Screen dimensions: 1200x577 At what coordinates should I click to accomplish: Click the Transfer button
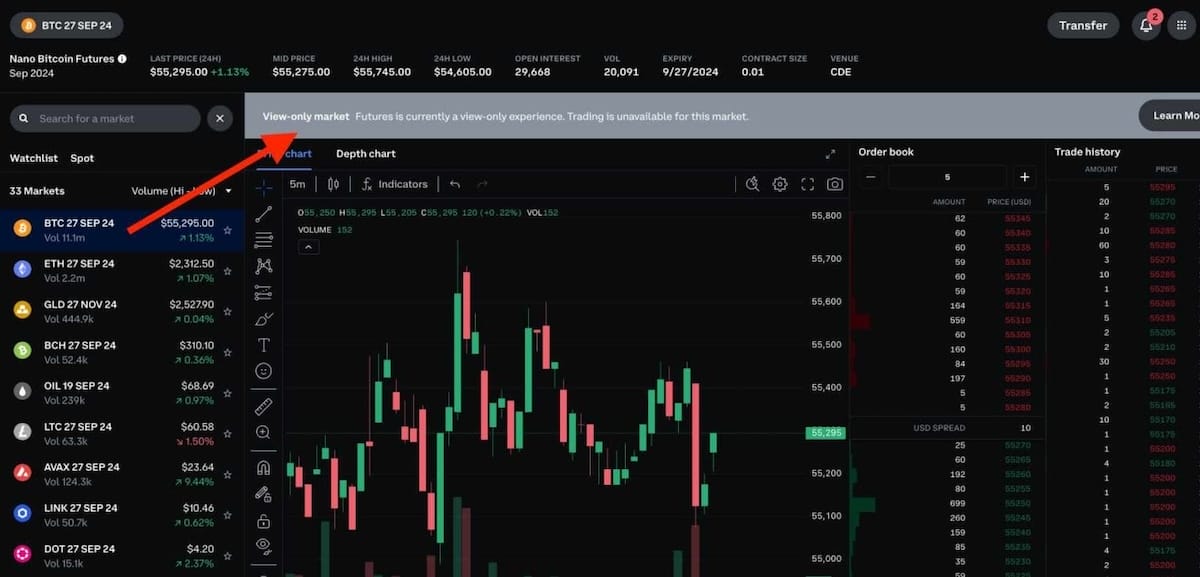(1082, 25)
